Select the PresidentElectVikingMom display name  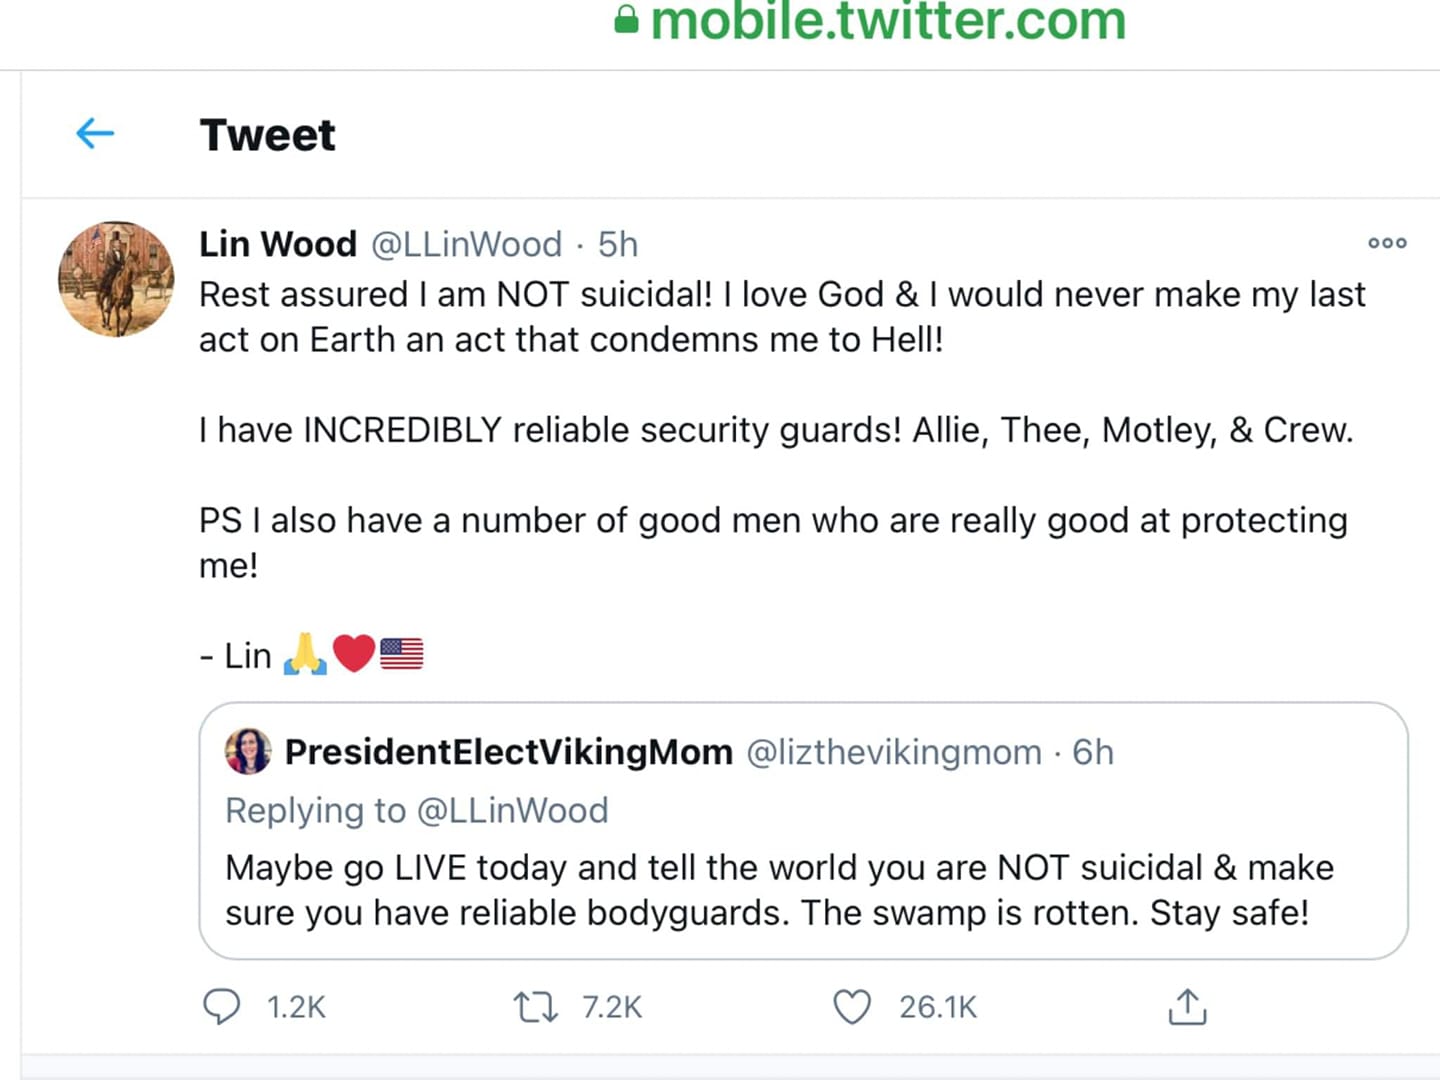click(x=509, y=752)
